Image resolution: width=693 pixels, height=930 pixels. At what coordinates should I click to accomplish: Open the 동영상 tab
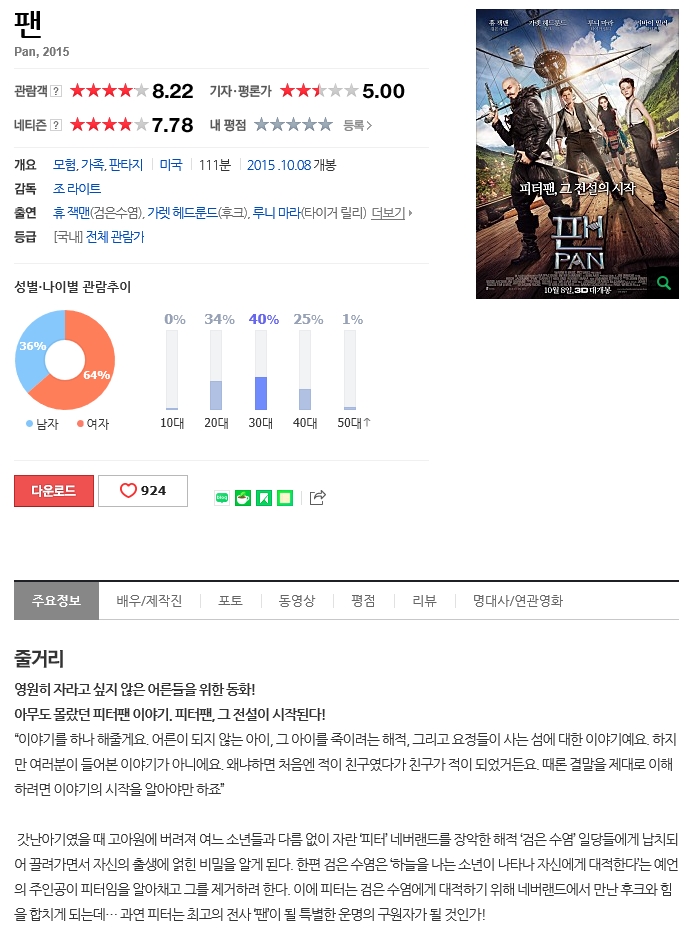click(x=297, y=601)
